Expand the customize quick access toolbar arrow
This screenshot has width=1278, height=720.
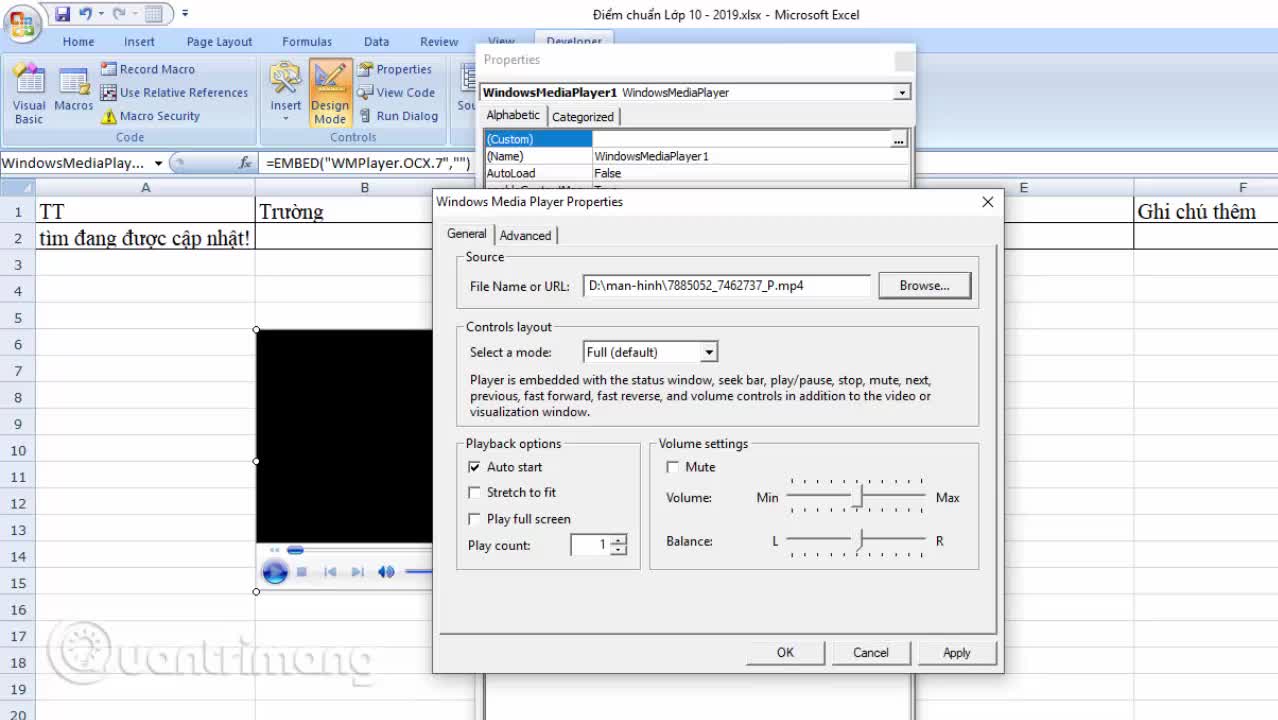[185, 14]
